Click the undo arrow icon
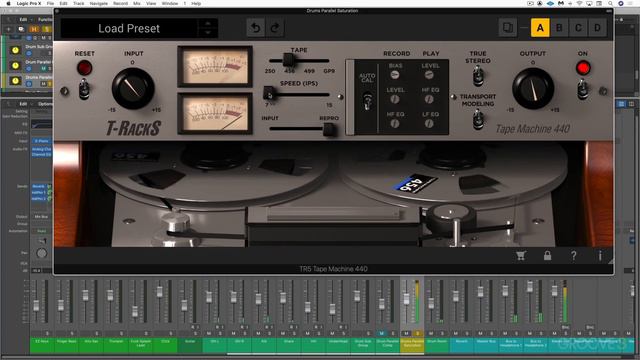 point(256,28)
